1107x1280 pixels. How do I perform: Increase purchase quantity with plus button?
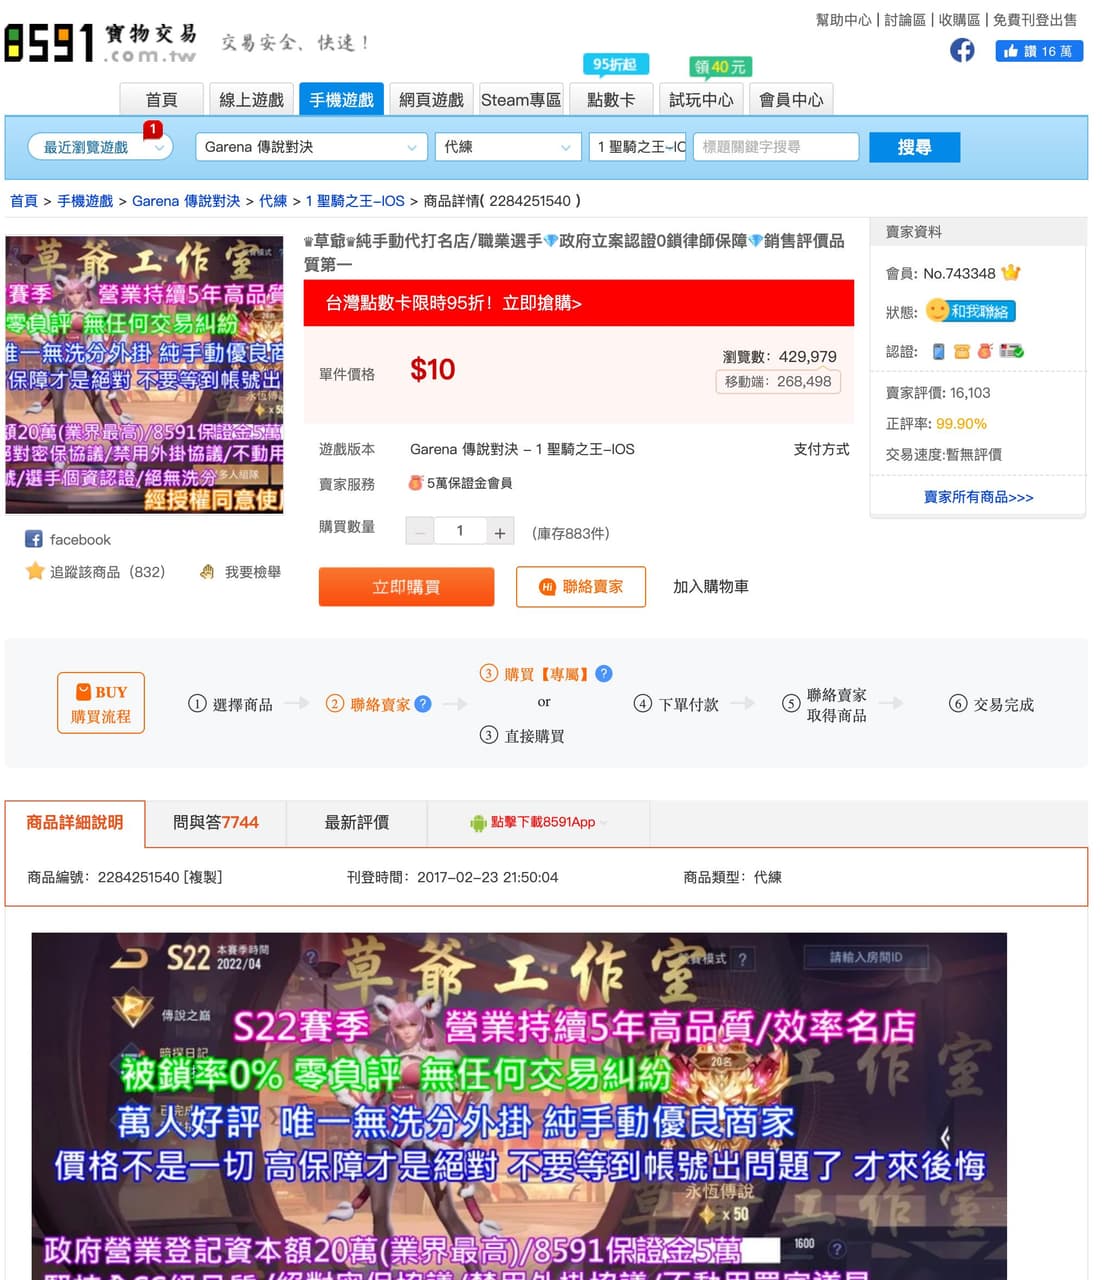pos(500,532)
